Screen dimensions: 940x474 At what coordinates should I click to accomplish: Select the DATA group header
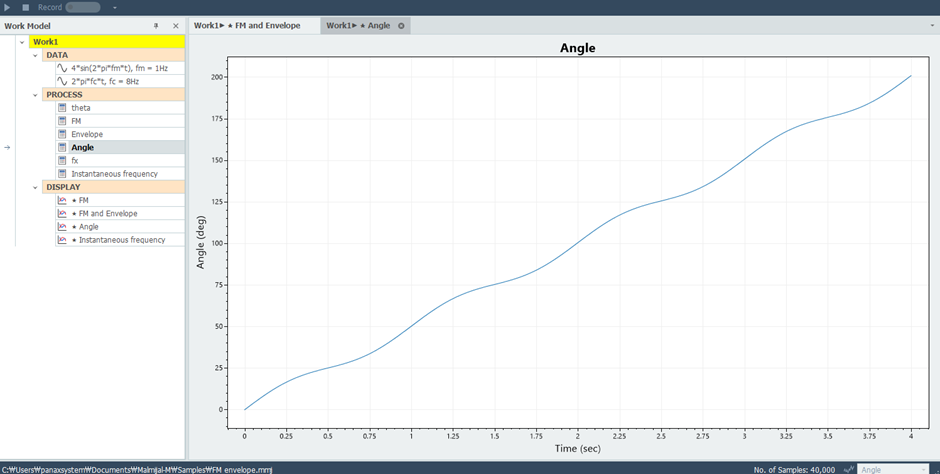pyautogui.click(x=114, y=55)
